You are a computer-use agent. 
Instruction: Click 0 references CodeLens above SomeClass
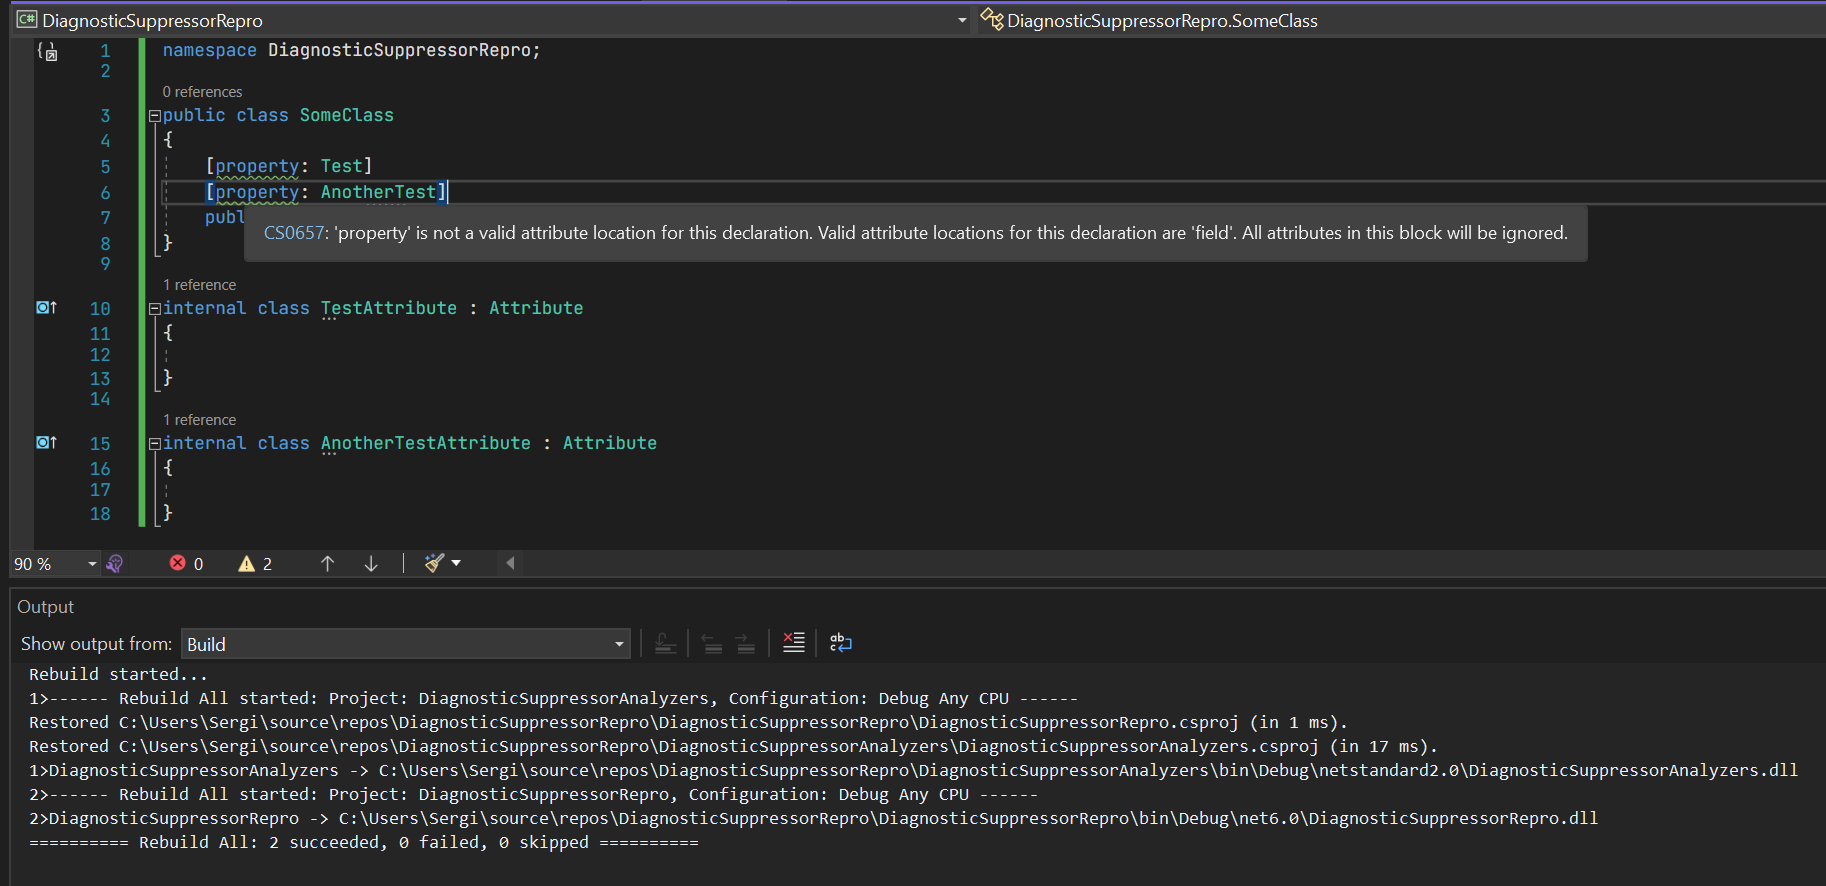point(202,92)
